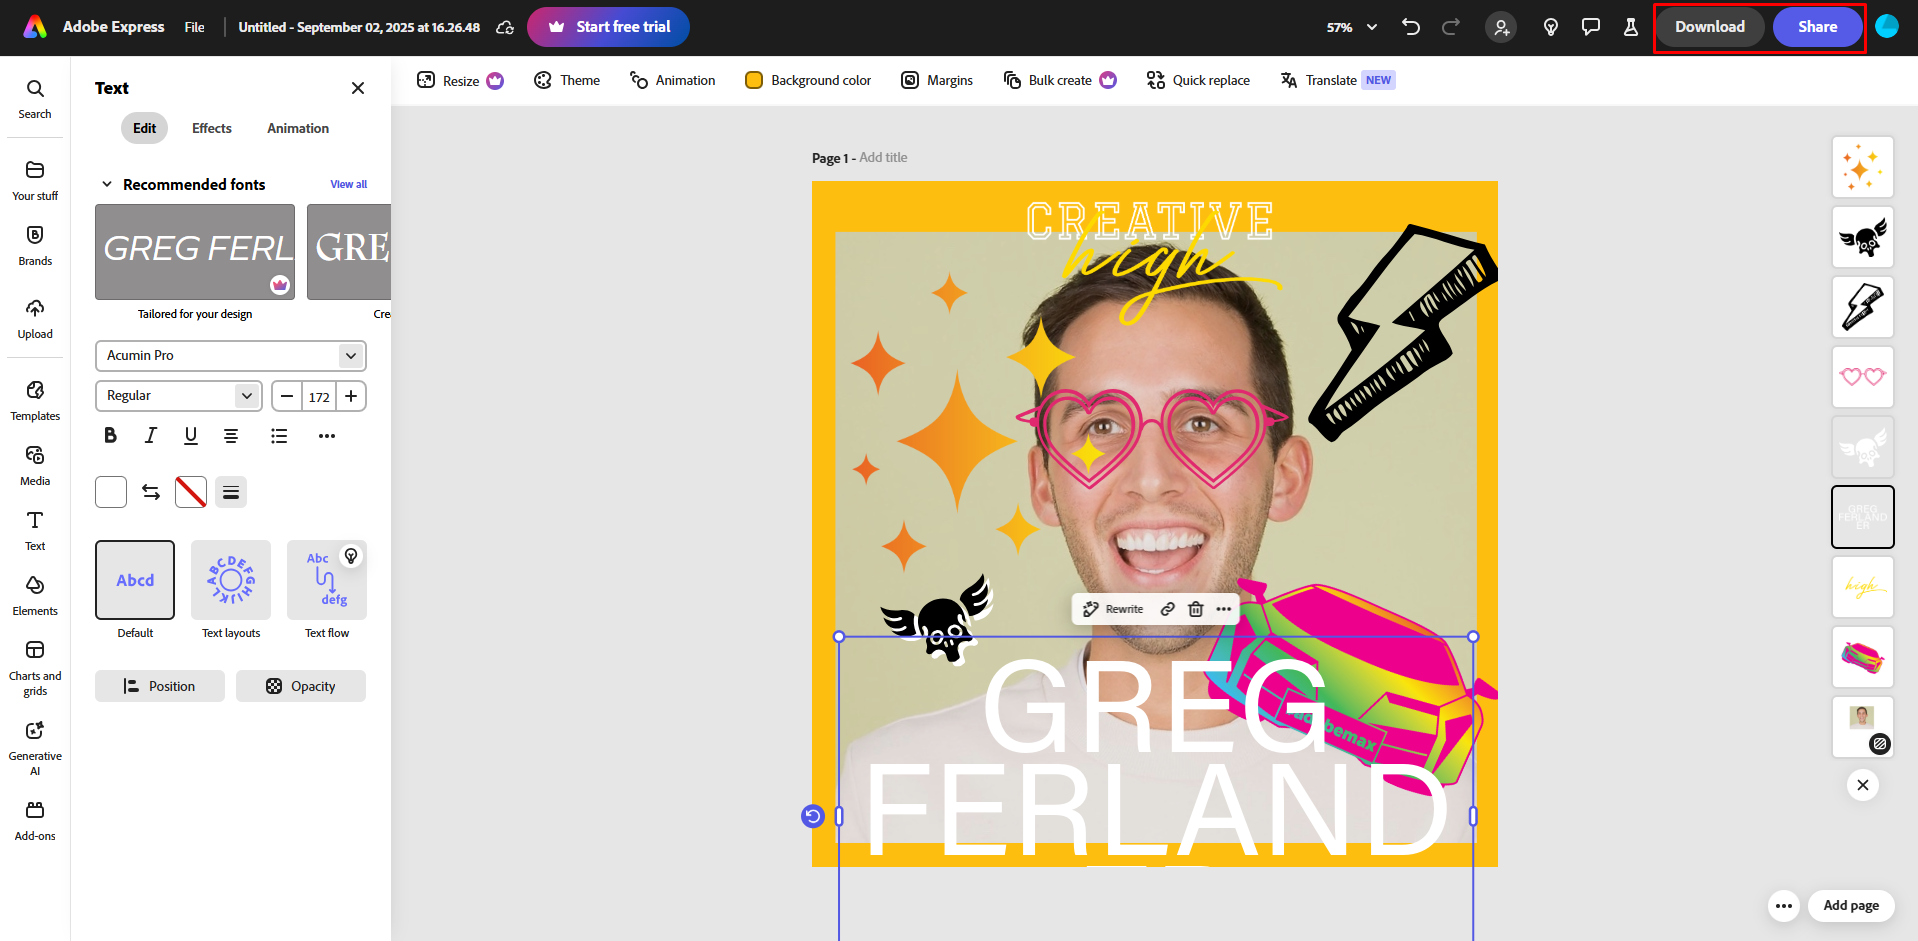Open the Upload panel

click(x=35, y=319)
